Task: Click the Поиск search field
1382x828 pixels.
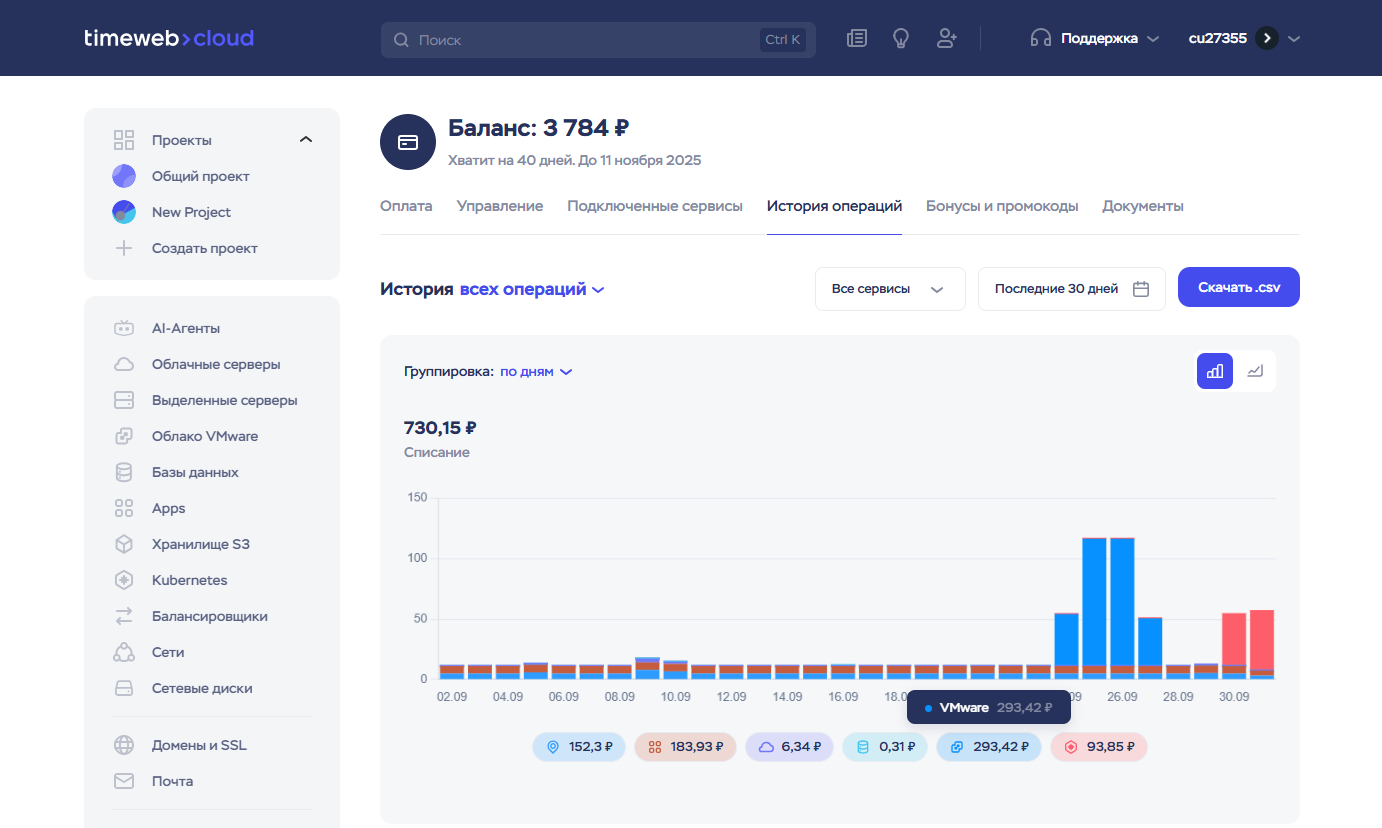Action: 585,40
